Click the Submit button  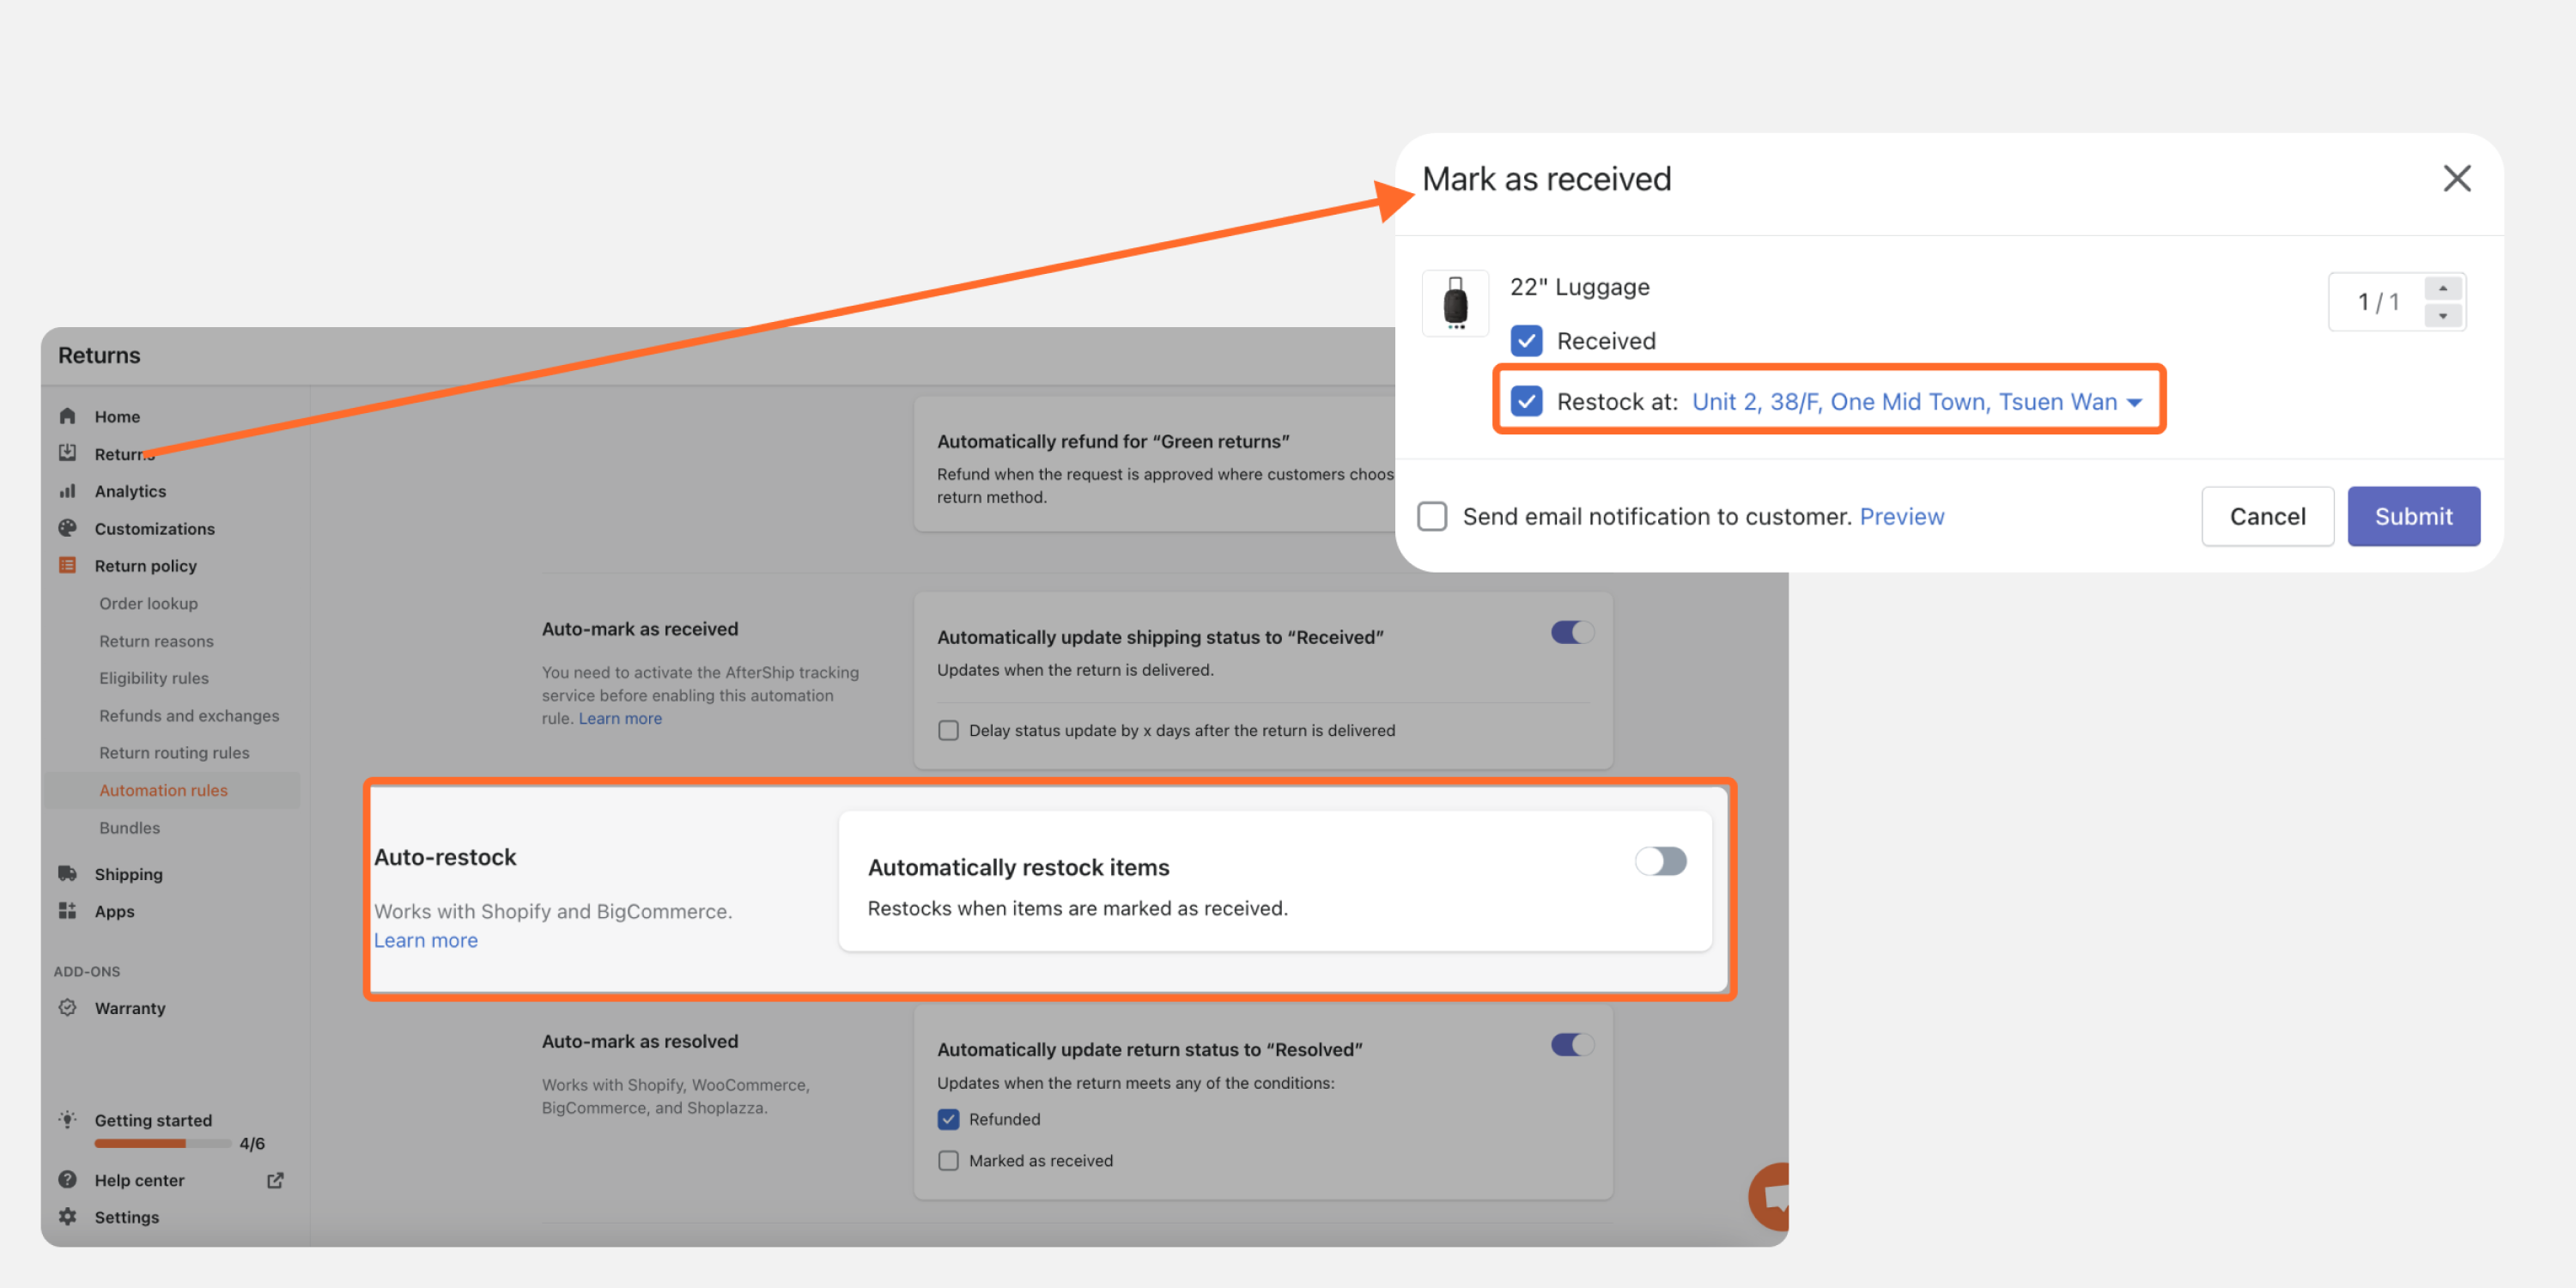(2413, 517)
